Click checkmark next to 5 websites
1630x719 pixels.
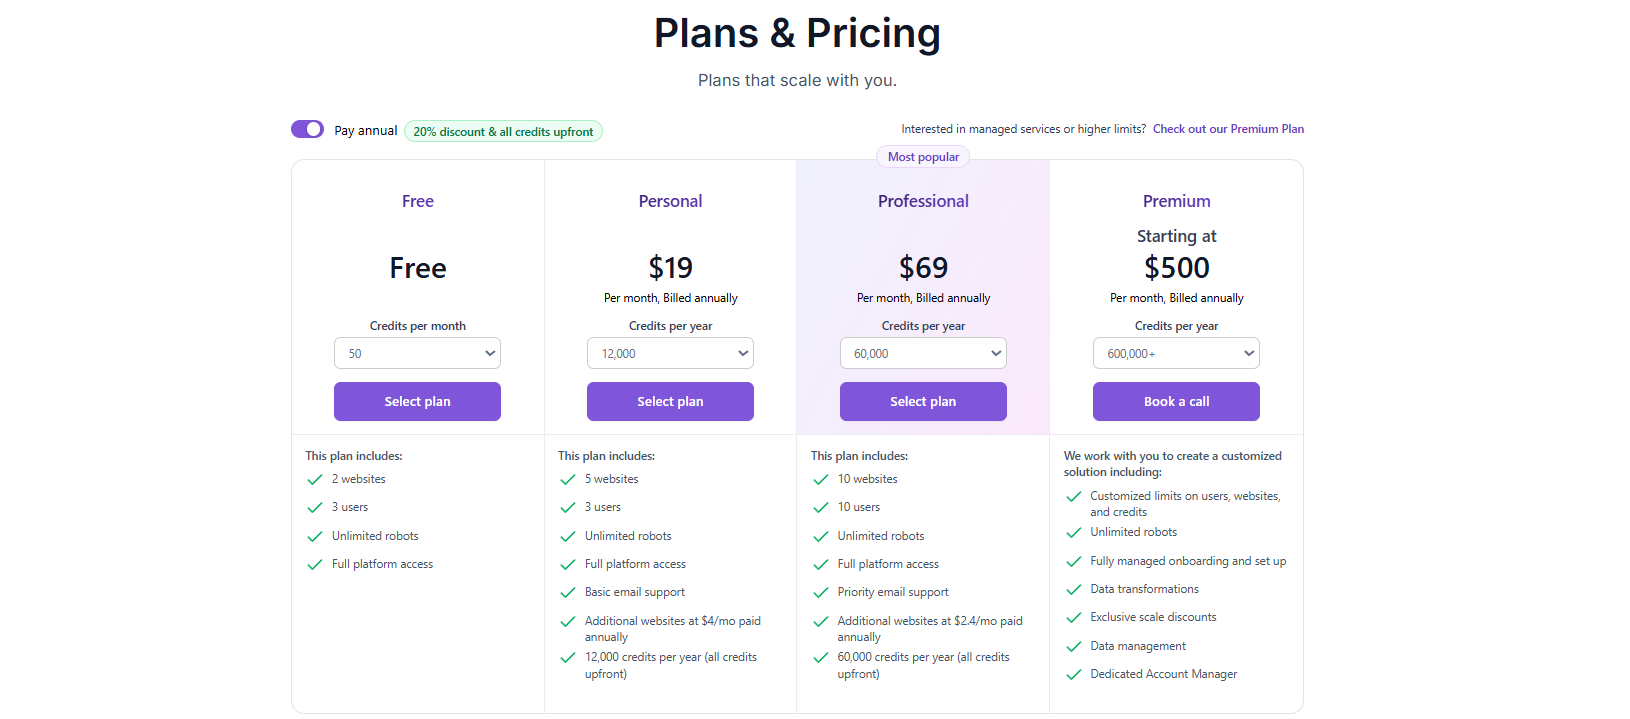point(568,480)
